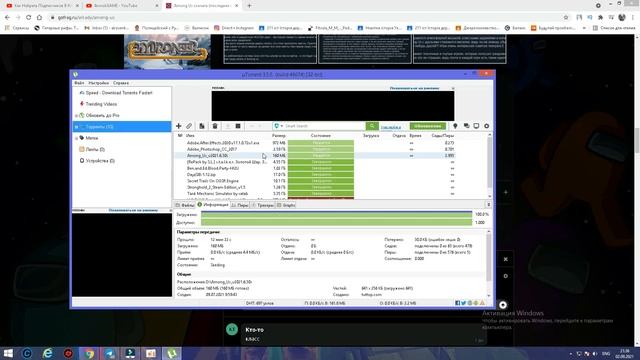
Task: Sort torrents by the Состояние column header
Action: click(x=320, y=136)
